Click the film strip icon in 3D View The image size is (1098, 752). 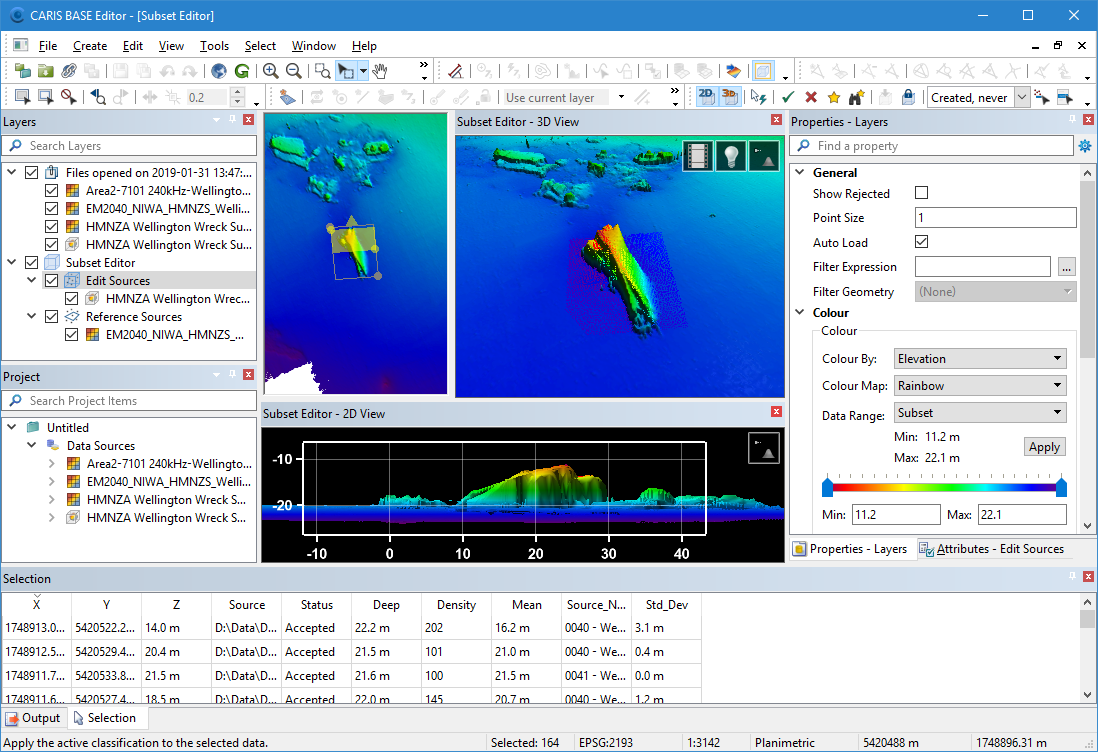698,156
